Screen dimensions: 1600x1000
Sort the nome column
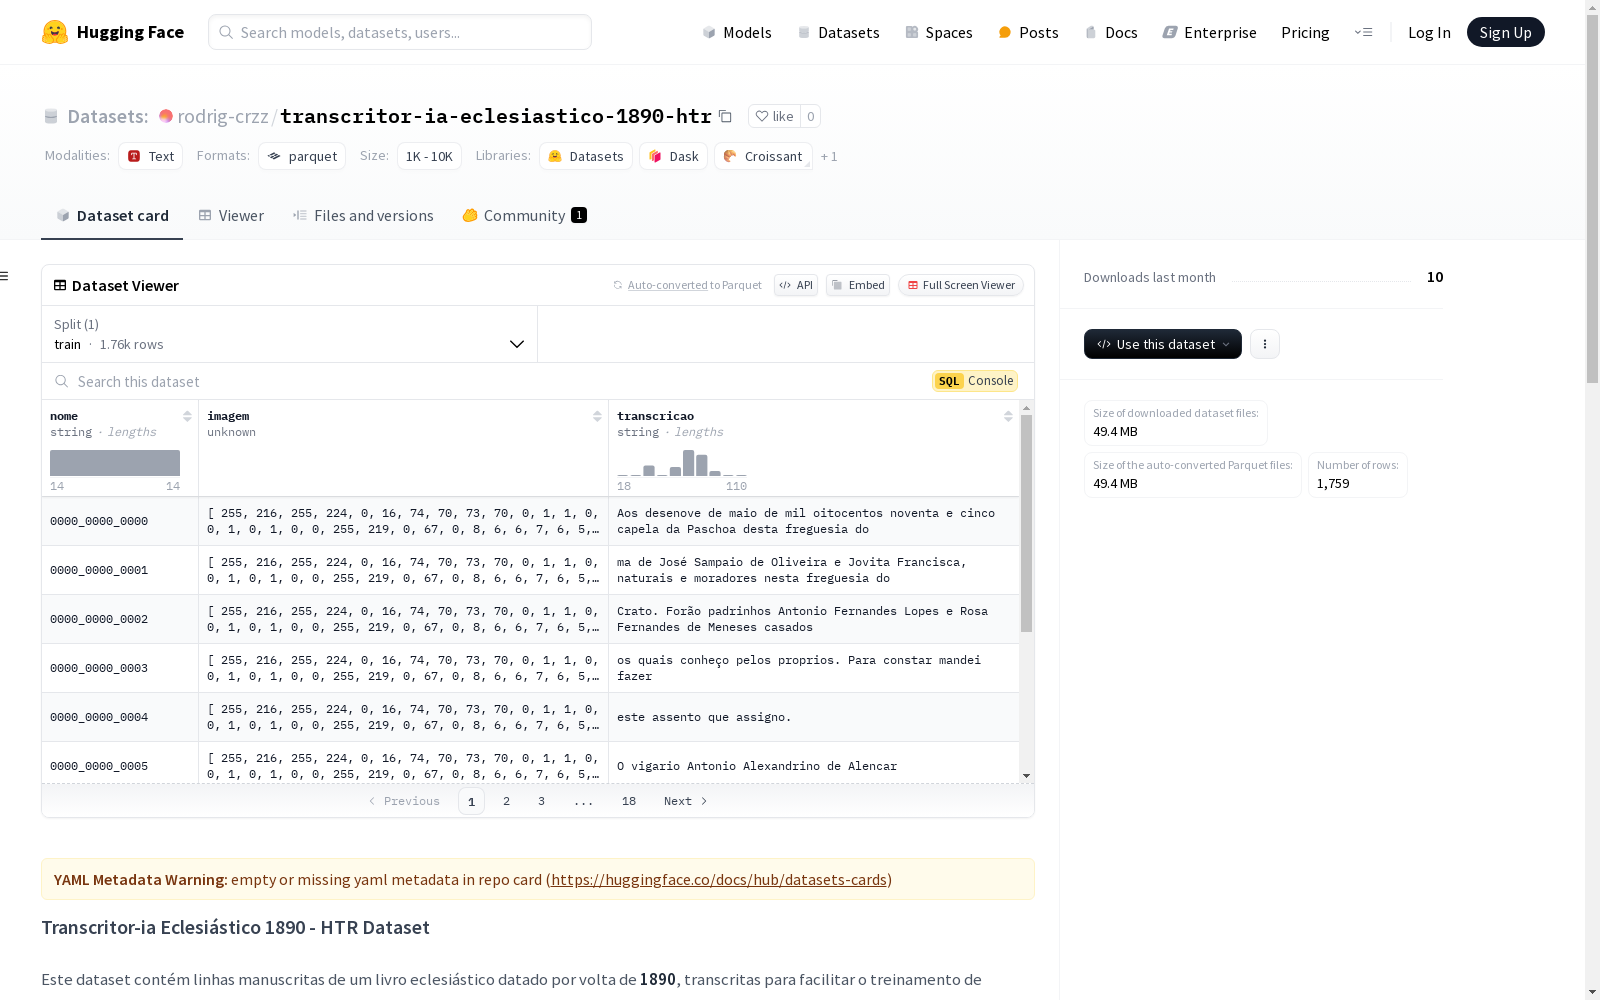coord(187,416)
